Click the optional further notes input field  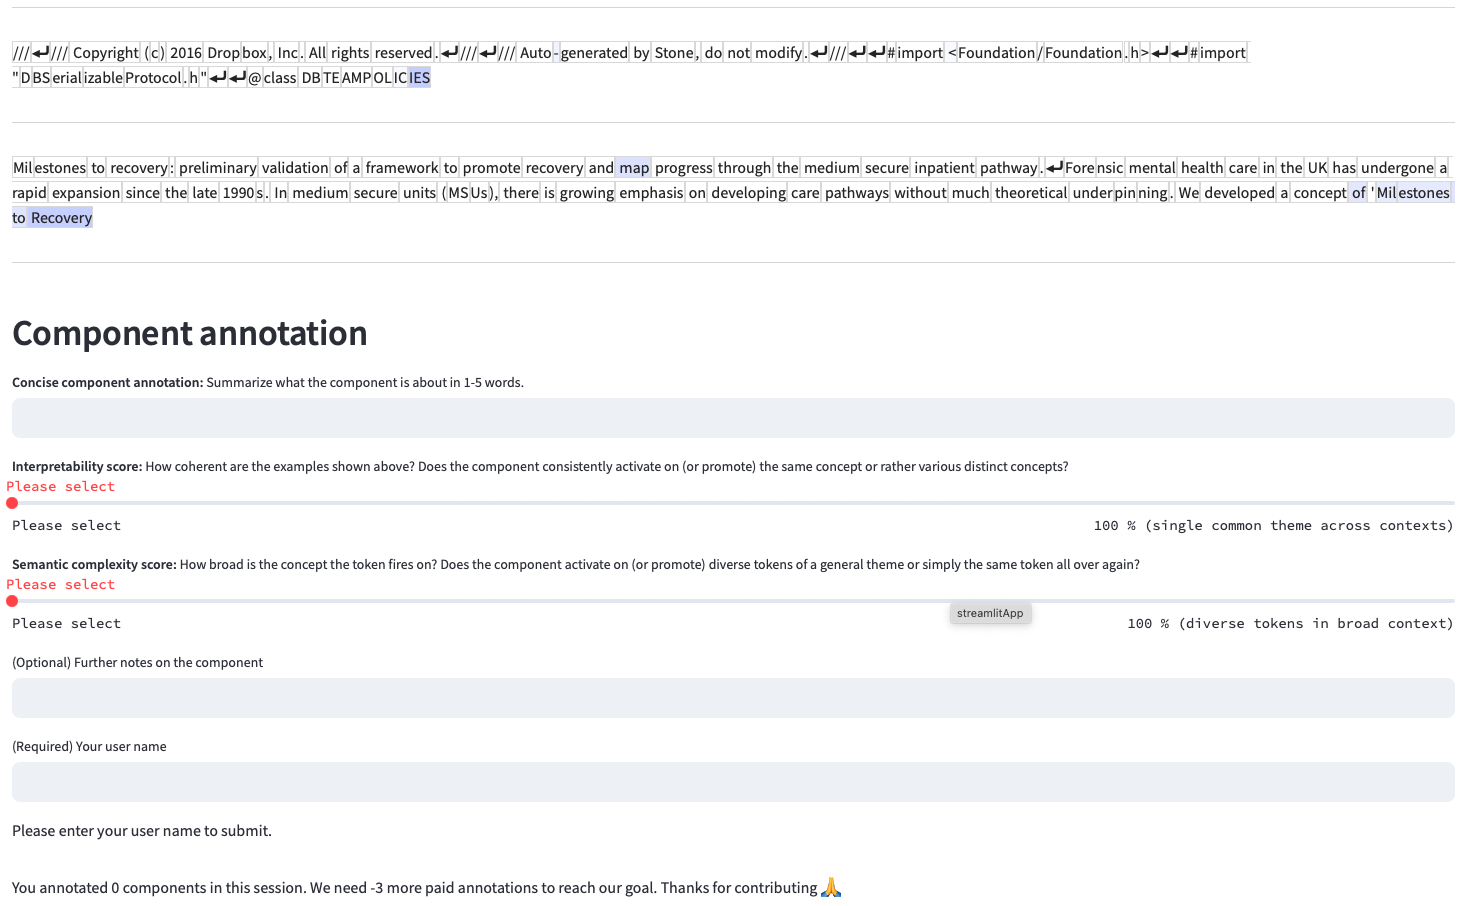(x=733, y=698)
